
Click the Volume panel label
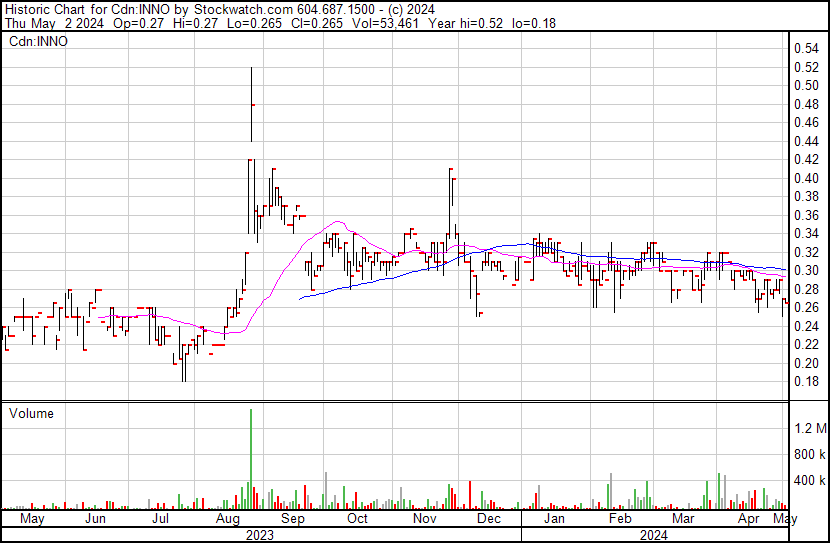tap(31, 413)
